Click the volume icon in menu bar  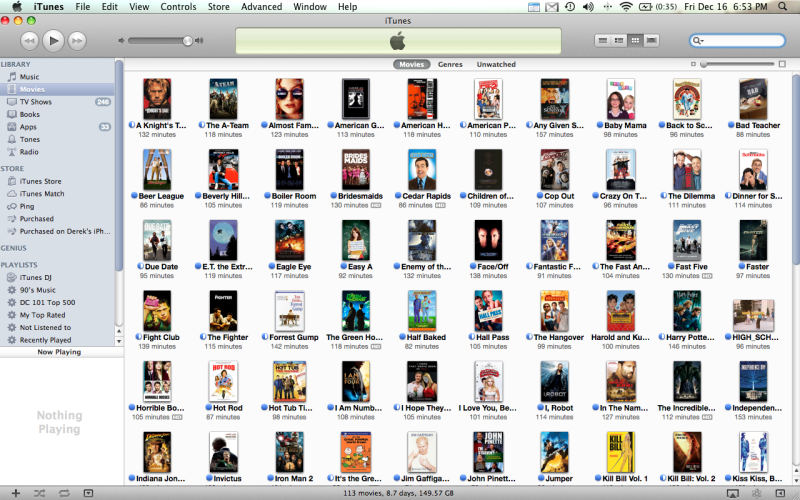588,7
